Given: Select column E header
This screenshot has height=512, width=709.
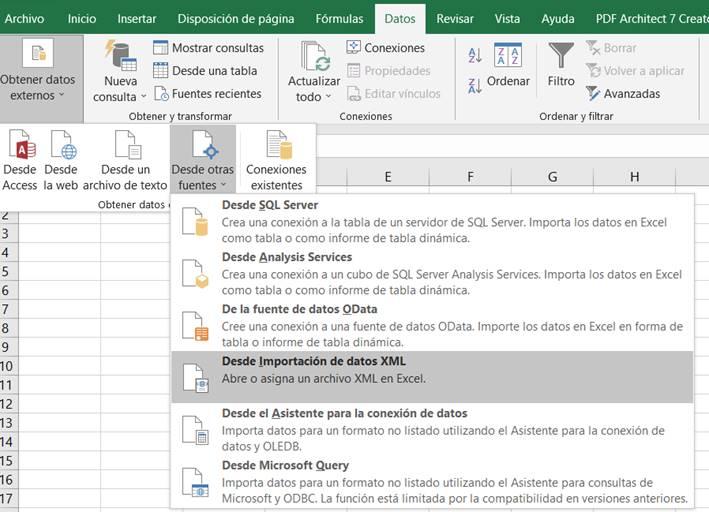Looking at the screenshot, I should coord(388,177).
